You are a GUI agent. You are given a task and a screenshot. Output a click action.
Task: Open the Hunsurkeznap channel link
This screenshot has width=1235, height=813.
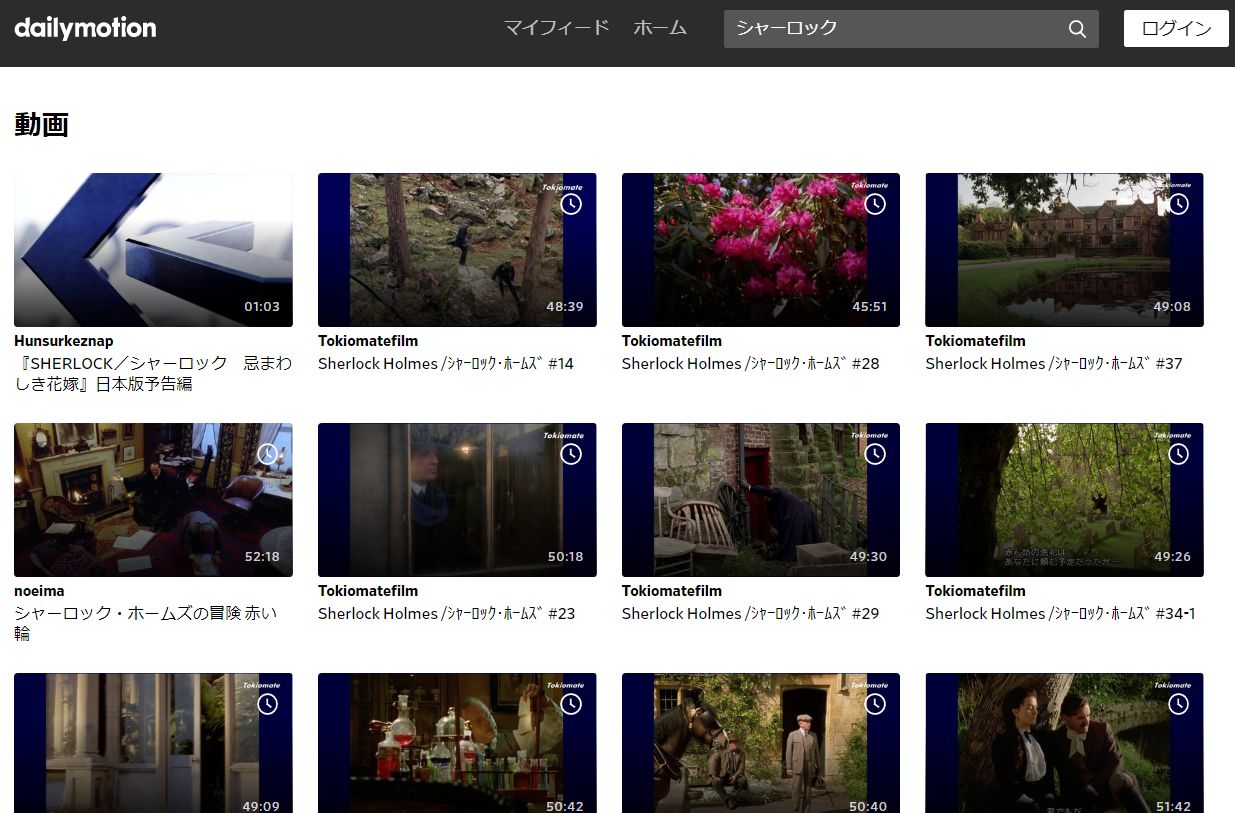(x=64, y=341)
